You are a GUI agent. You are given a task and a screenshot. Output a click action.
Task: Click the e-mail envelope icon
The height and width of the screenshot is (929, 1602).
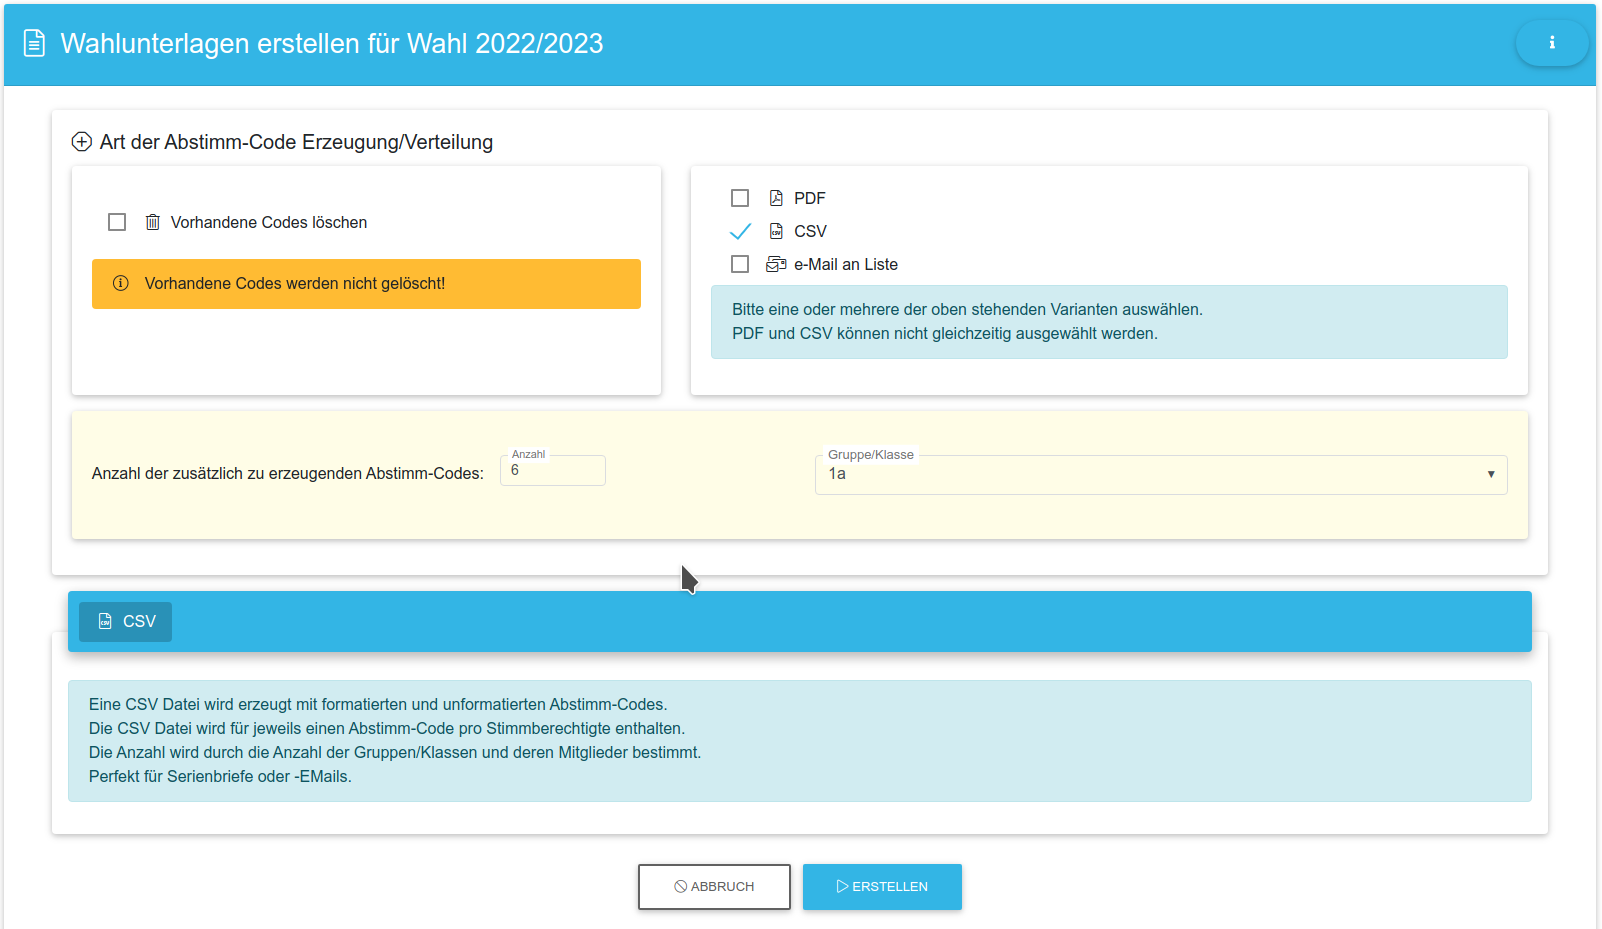click(x=776, y=264)
